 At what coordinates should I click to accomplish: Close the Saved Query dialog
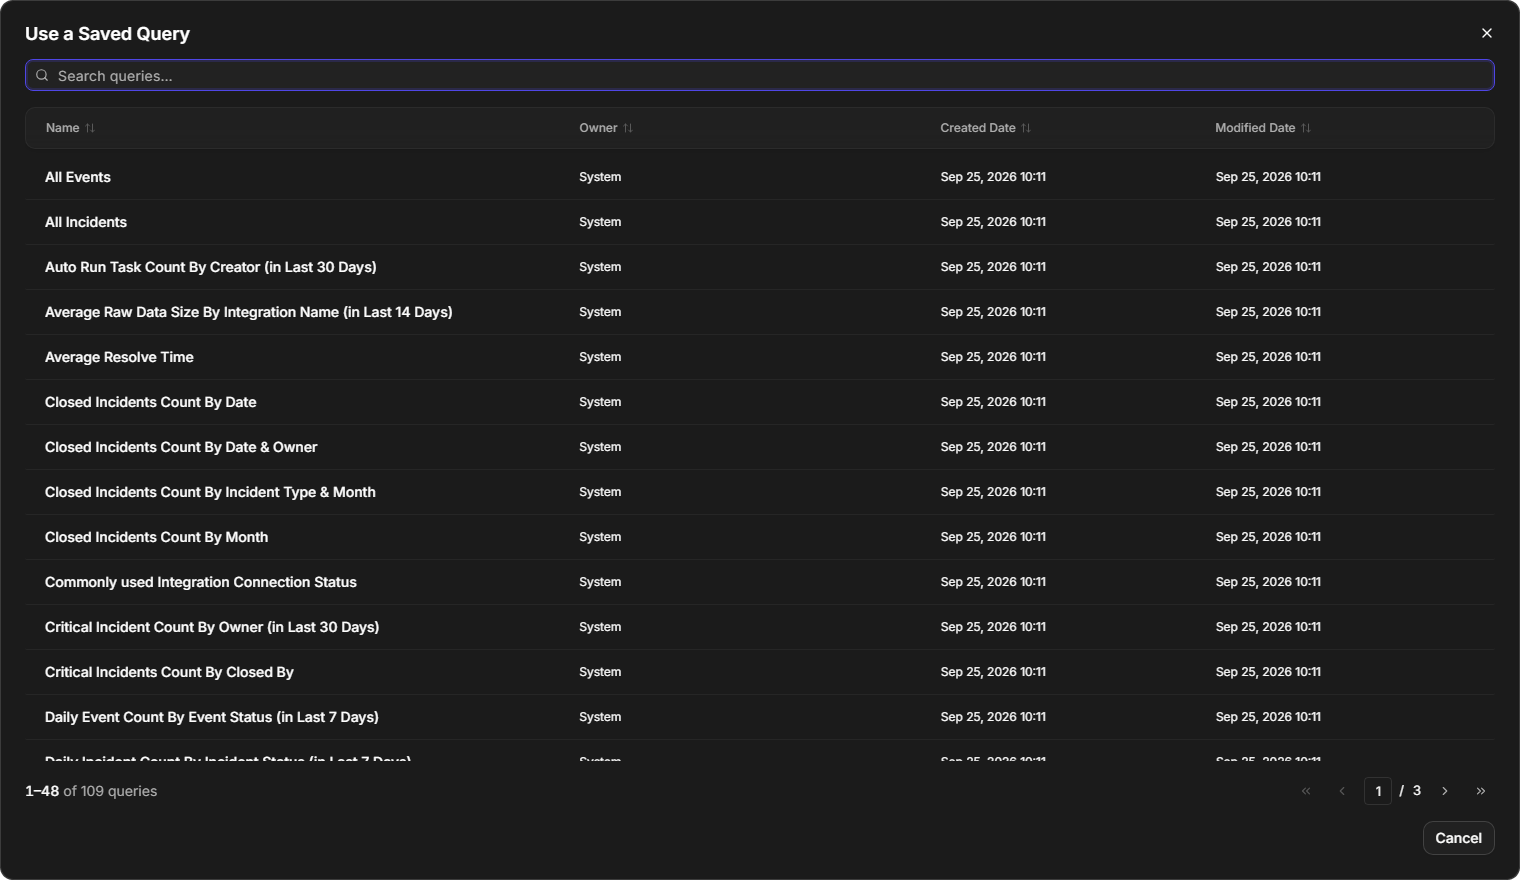(1487, 33)
